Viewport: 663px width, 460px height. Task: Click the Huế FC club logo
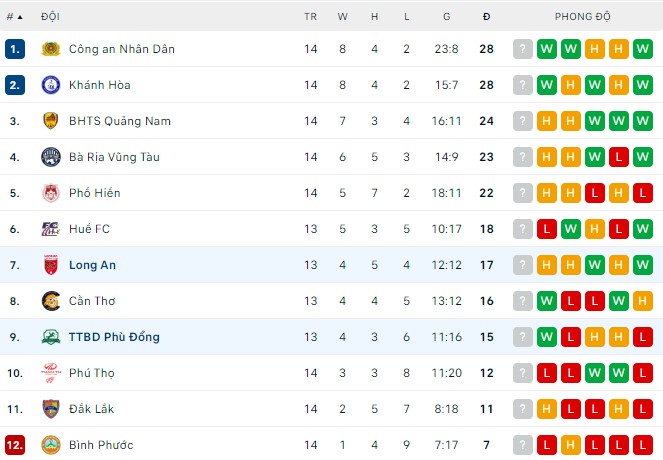pyautogui.click(x=50, y=229)
